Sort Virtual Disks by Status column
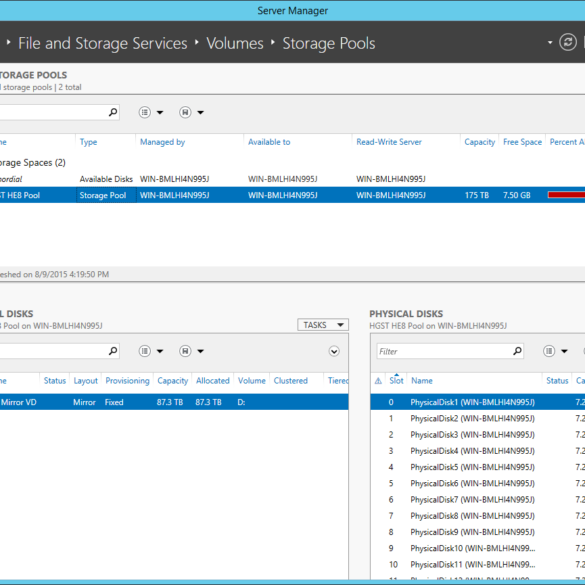The image size is (585, 585). (x=54, y=381)
